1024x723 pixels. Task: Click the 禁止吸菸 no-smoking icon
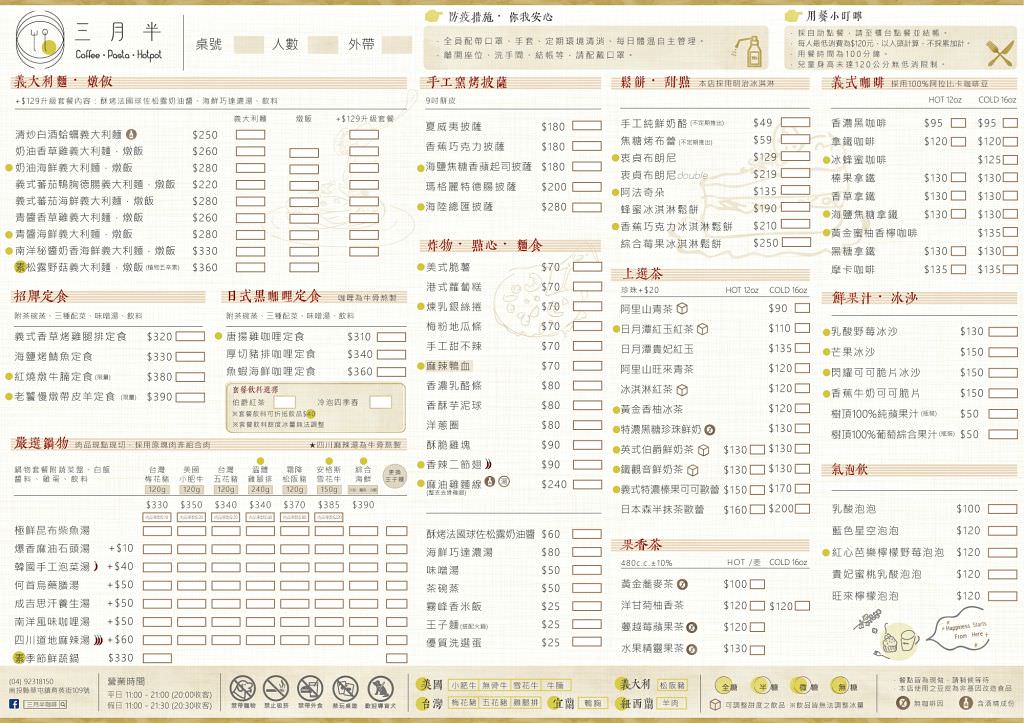[x=276, y=688]
